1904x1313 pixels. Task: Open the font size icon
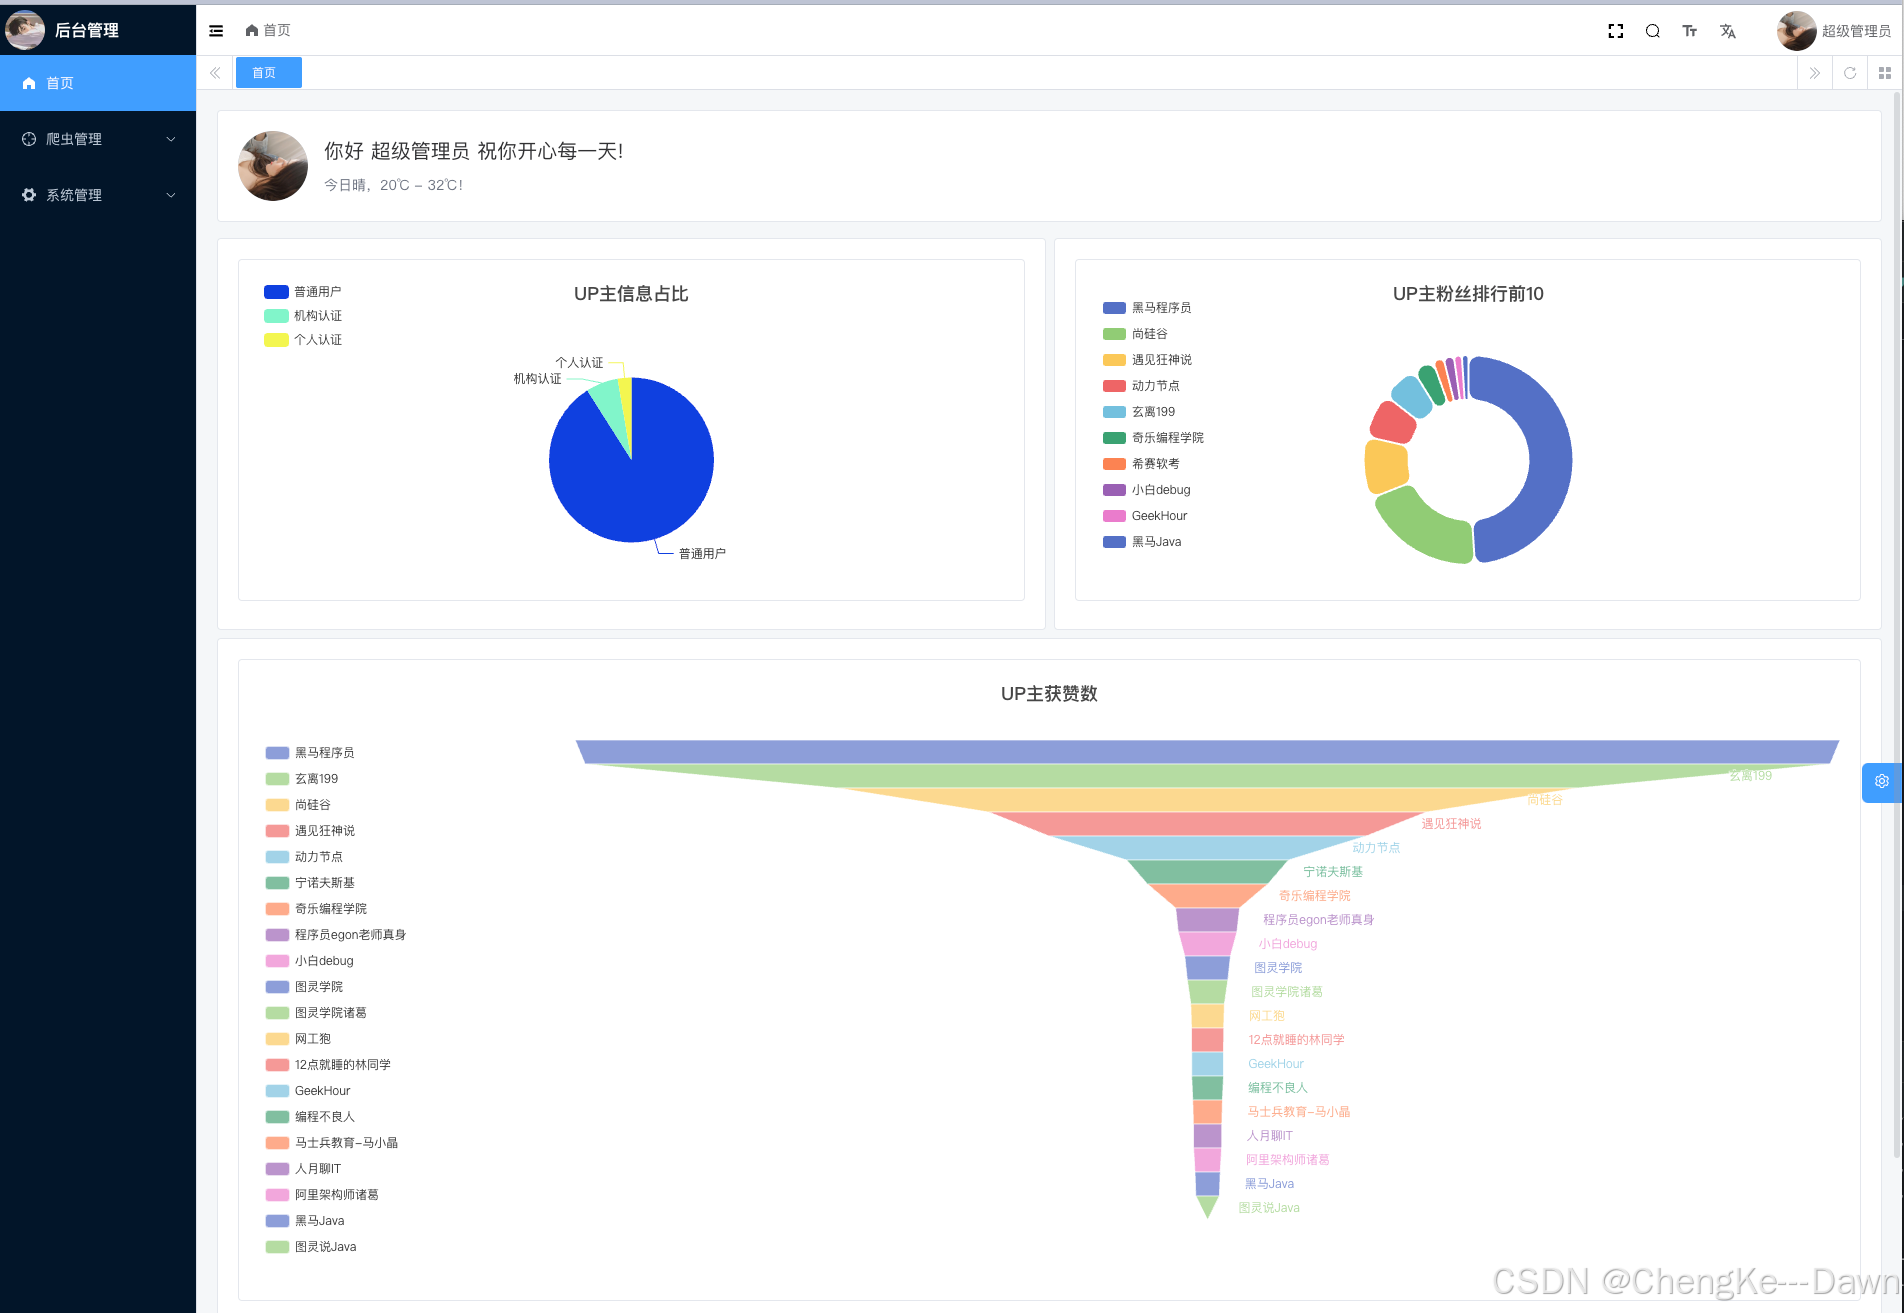(1690, 31)
